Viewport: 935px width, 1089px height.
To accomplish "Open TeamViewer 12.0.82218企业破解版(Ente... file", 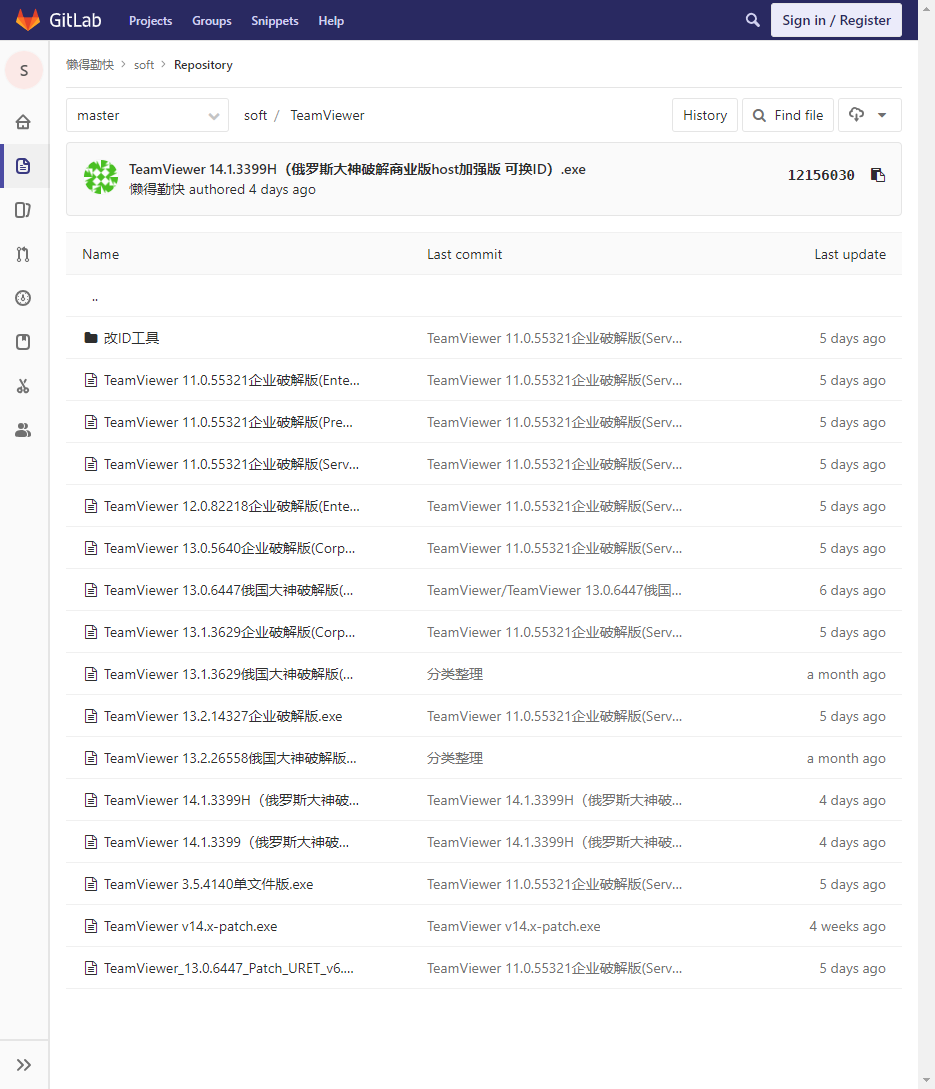I will click(x=231, y=506).
